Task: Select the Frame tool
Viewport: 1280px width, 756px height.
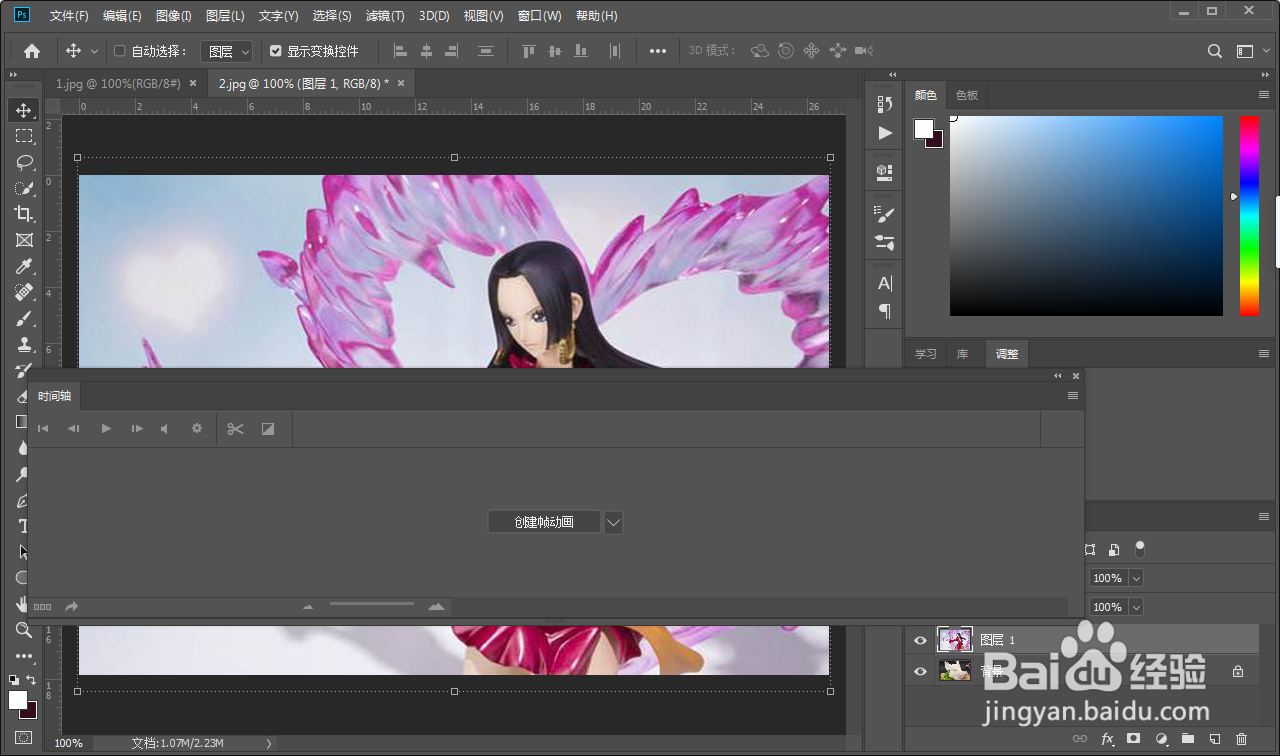Action: 24,240
